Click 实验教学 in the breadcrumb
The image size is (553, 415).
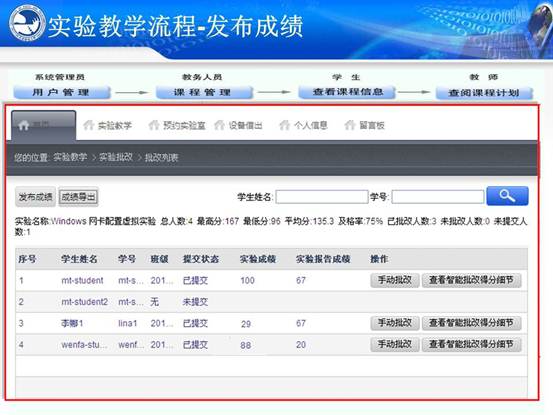pyautogui.click(x=70, y=157)
